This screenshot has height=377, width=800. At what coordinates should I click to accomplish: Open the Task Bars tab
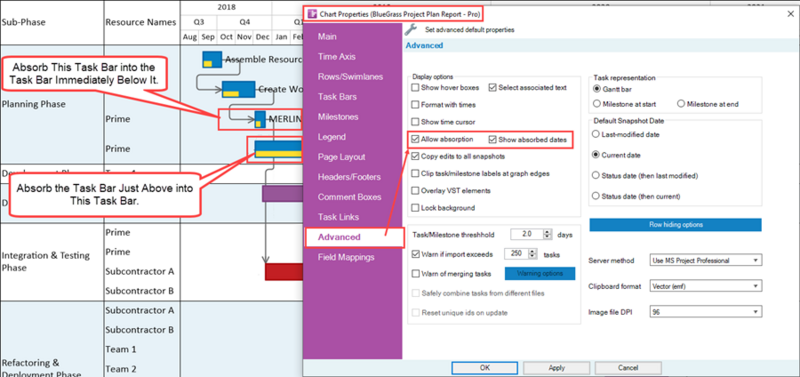(337, 96)
